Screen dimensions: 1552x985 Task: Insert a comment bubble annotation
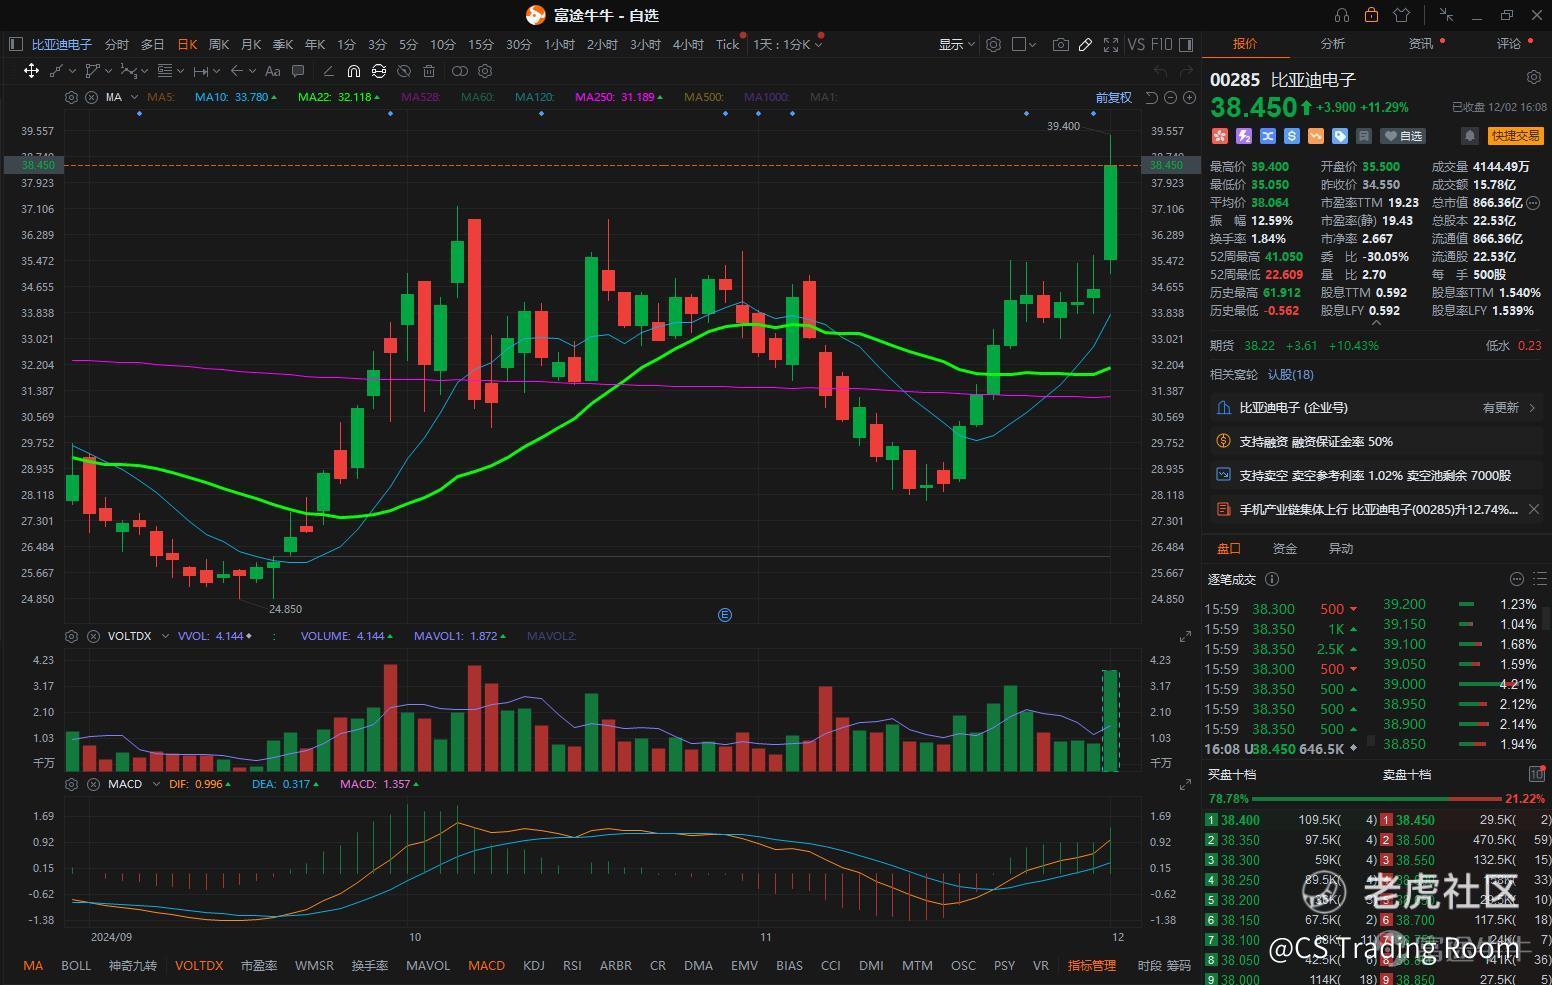pos(298,71)
